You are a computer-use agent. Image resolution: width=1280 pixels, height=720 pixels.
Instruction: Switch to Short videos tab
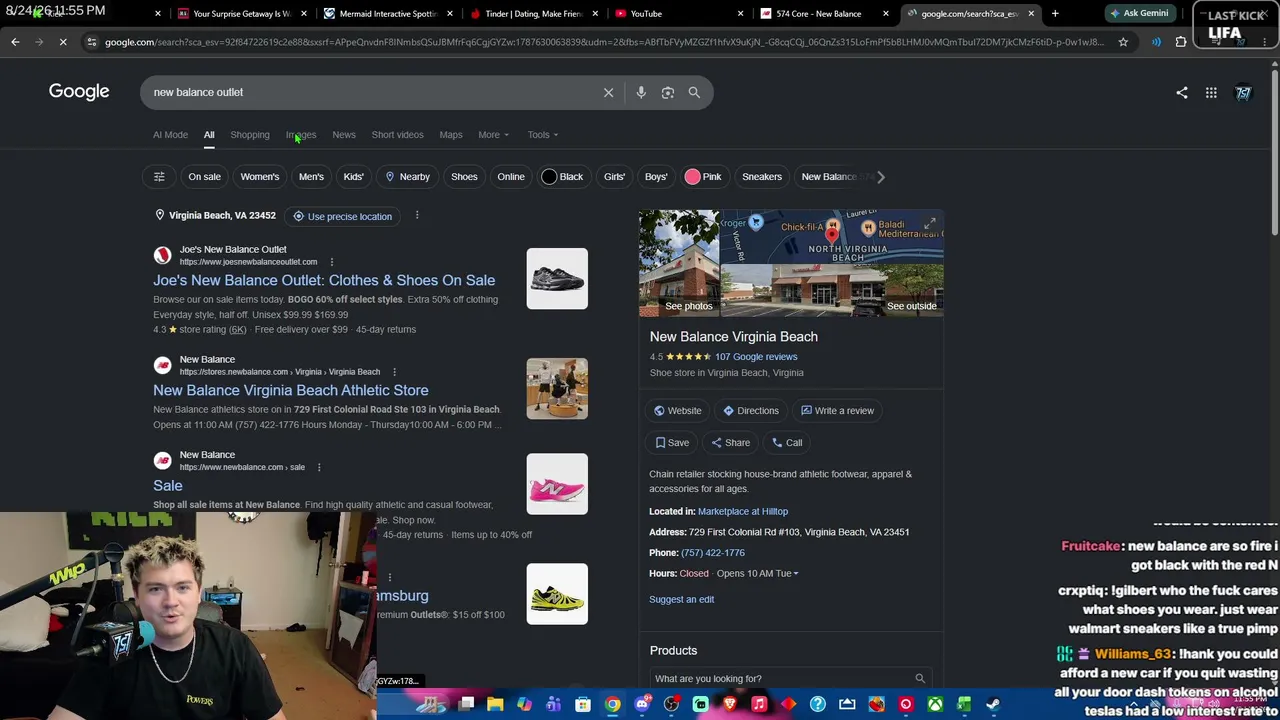coord(397,135)
